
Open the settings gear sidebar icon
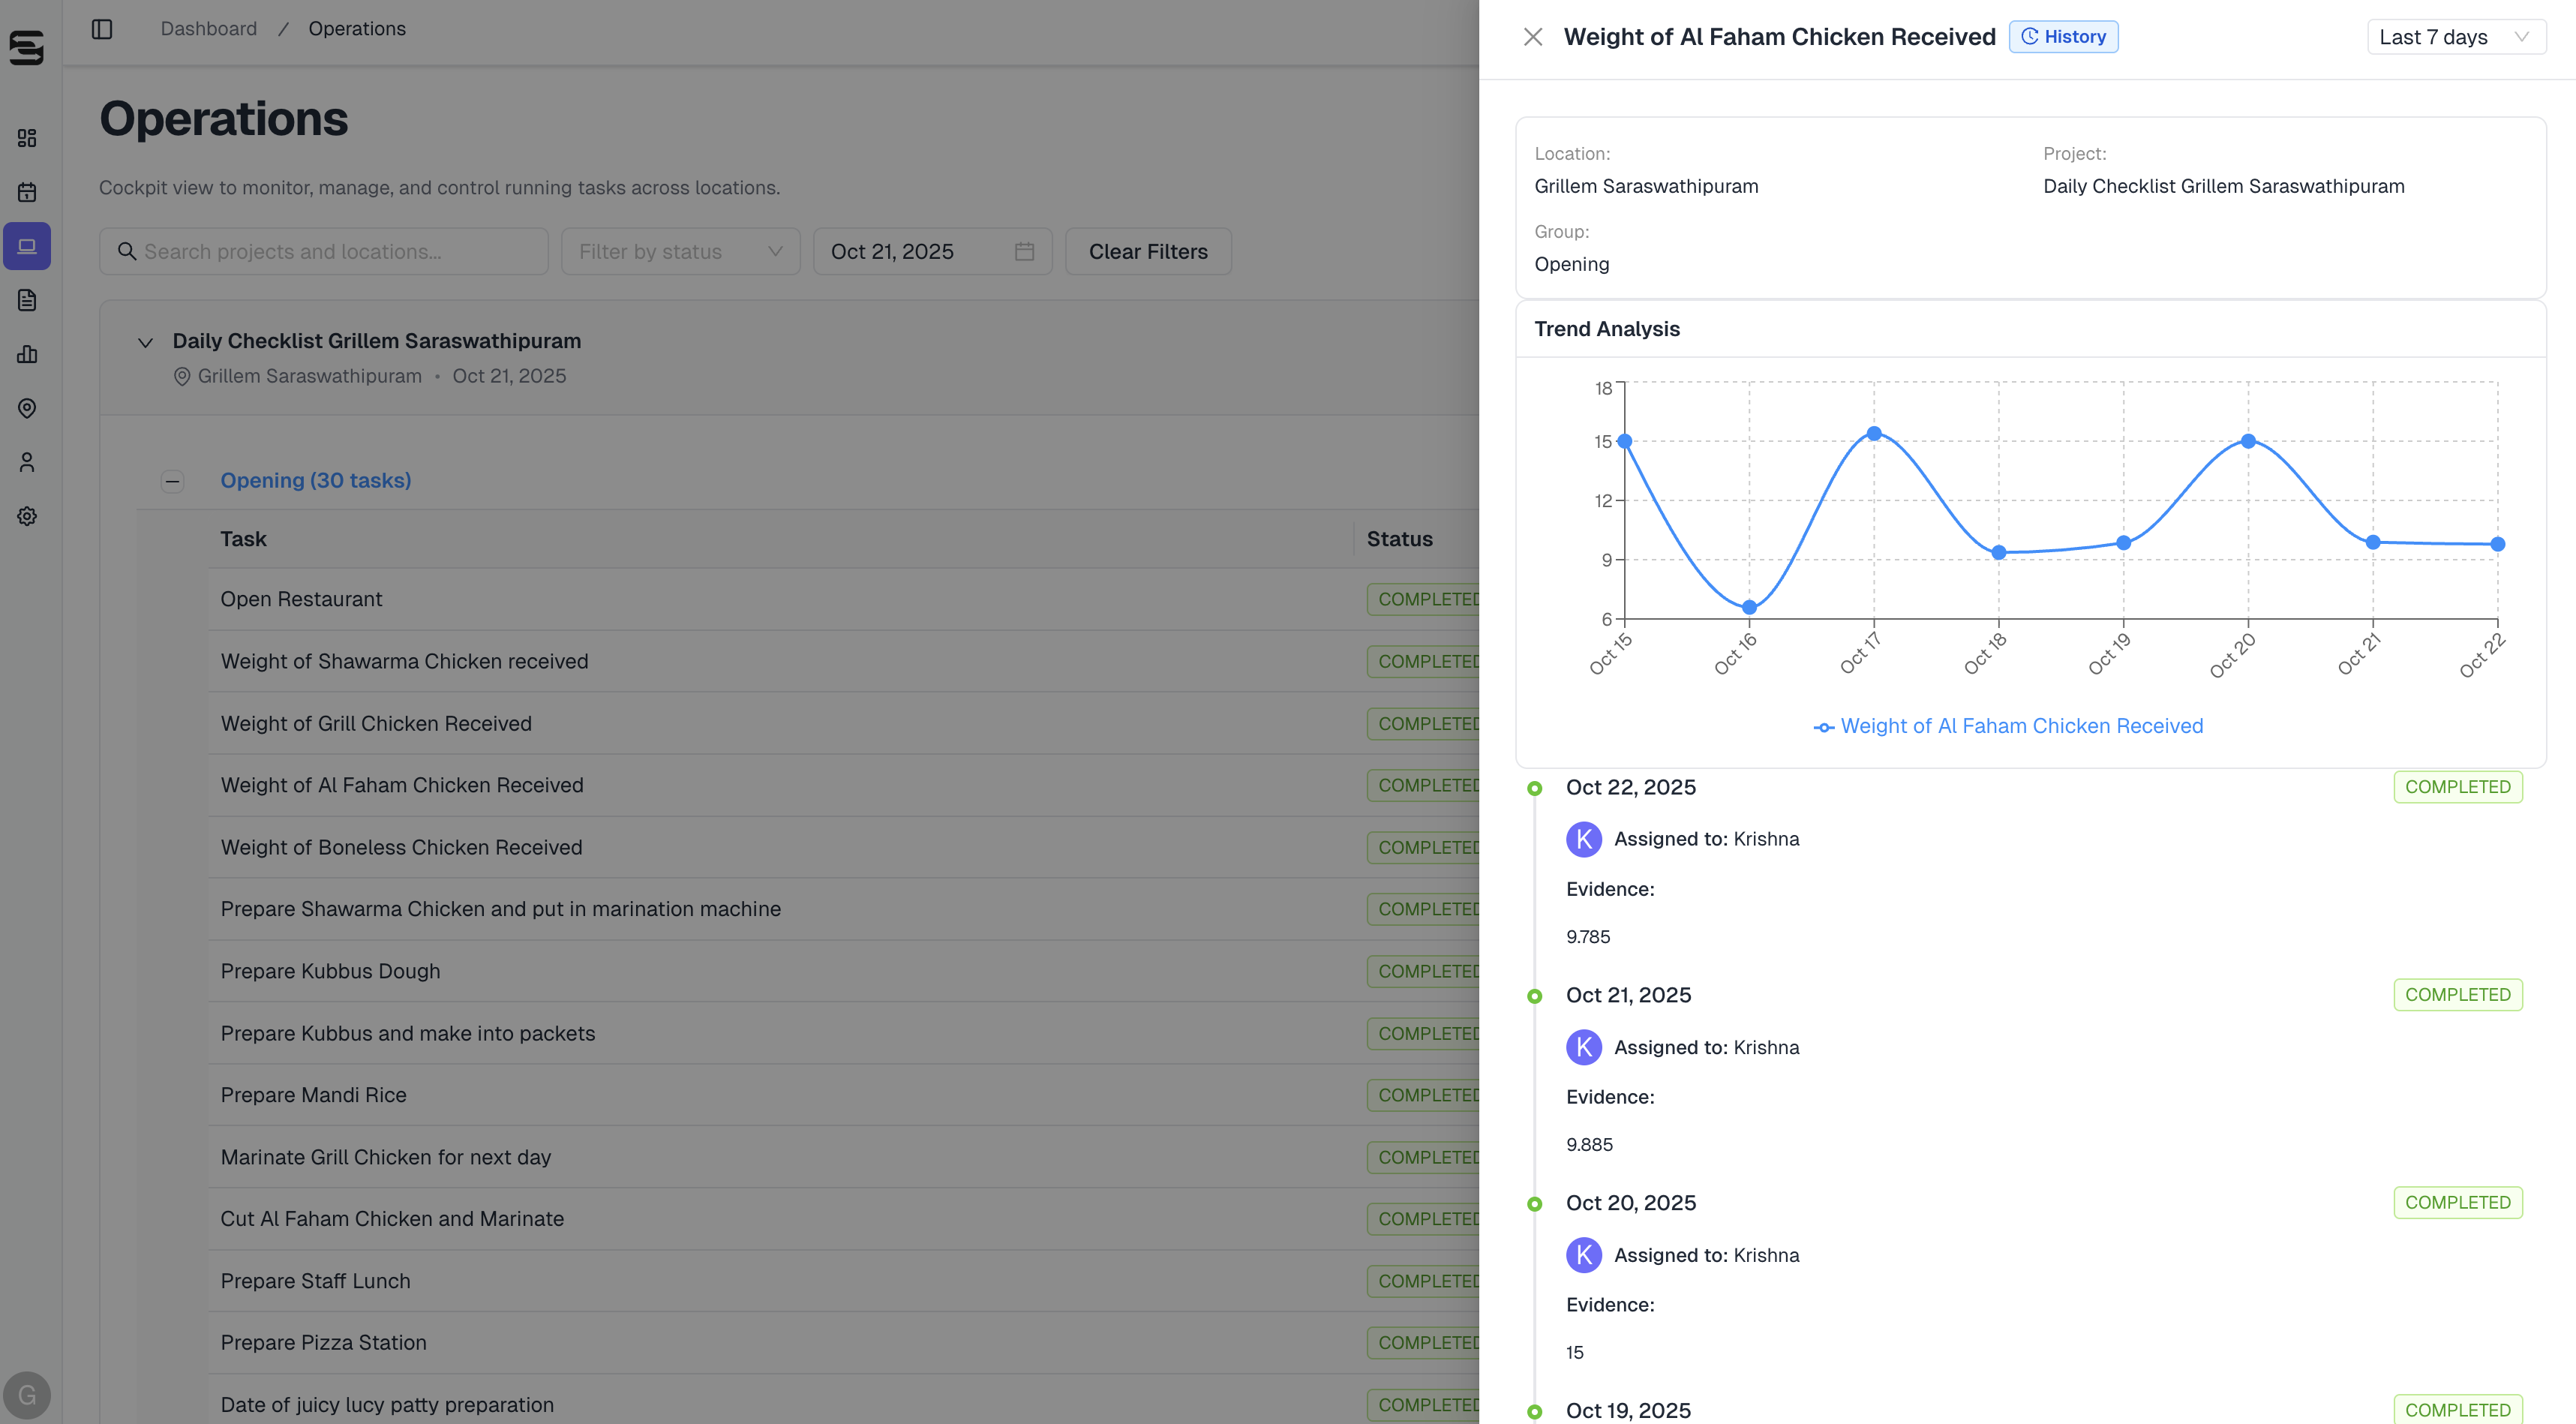pos(27,516)
